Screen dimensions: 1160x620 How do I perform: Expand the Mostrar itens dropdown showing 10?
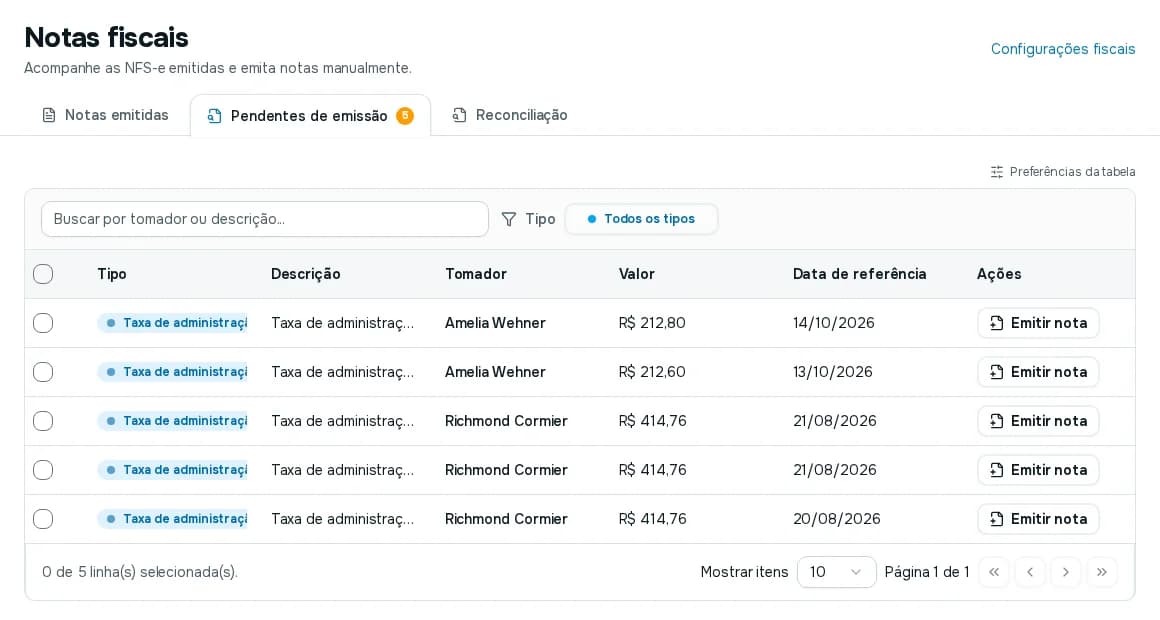click(836, 572)
